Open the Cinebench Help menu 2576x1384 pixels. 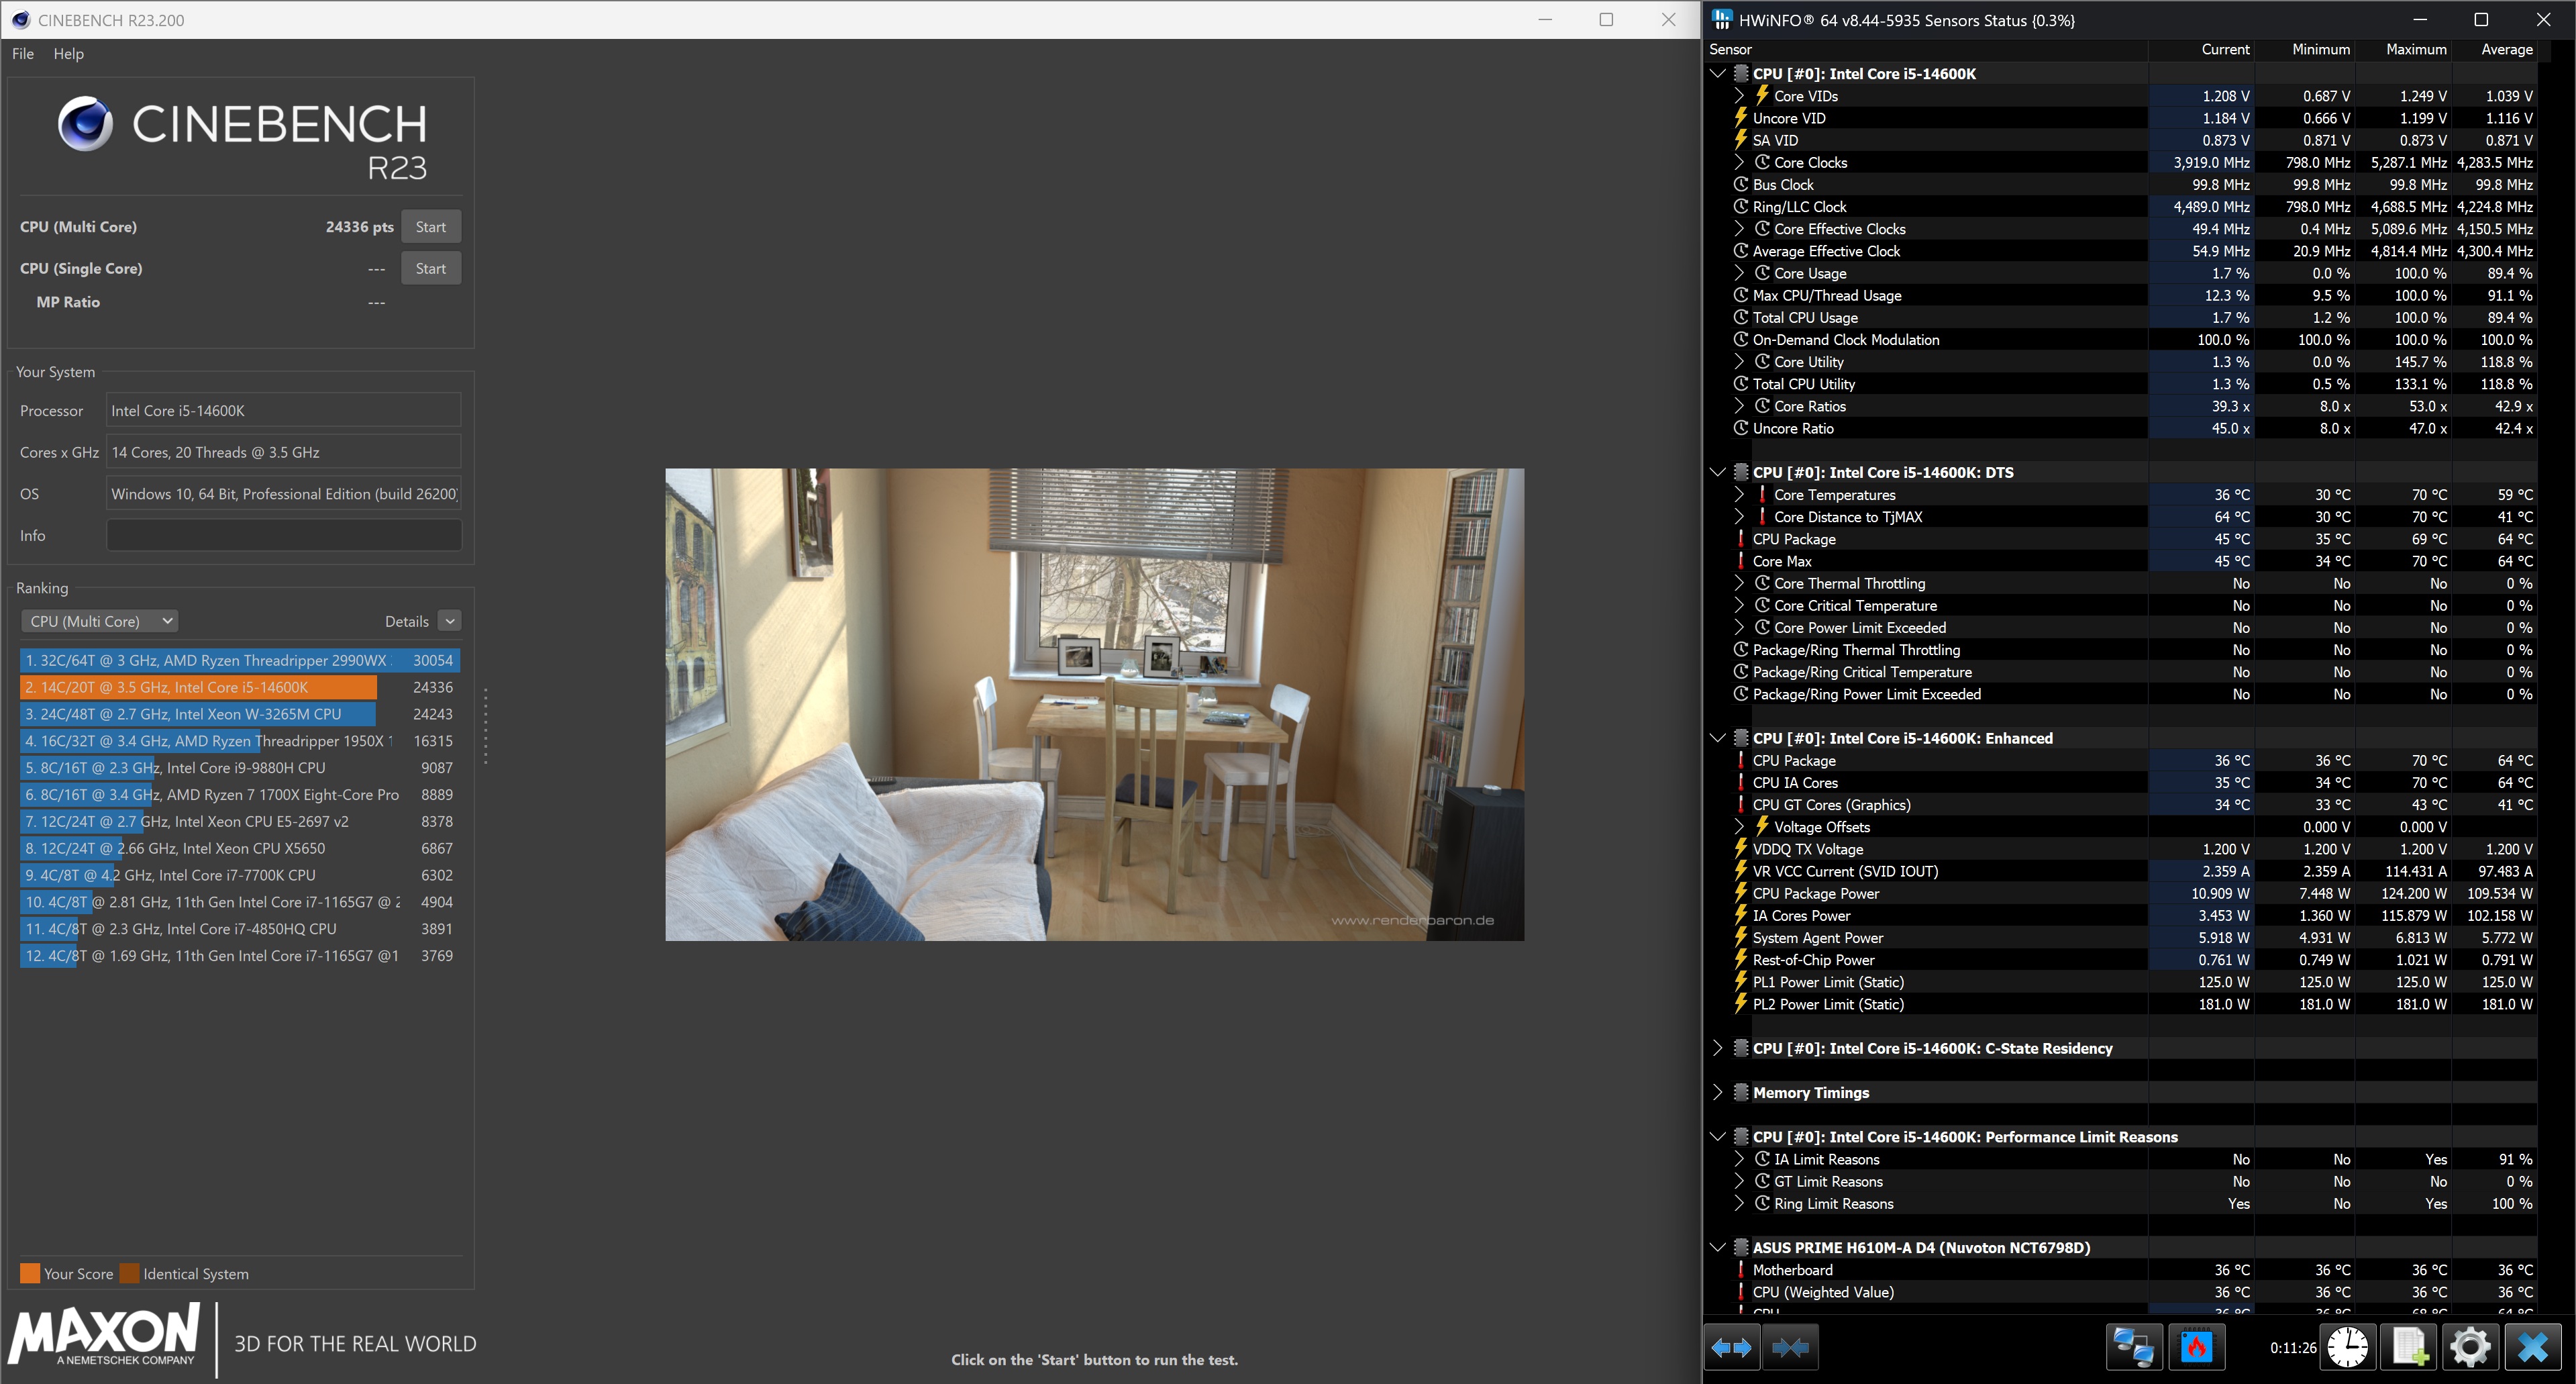click(68, 54)
